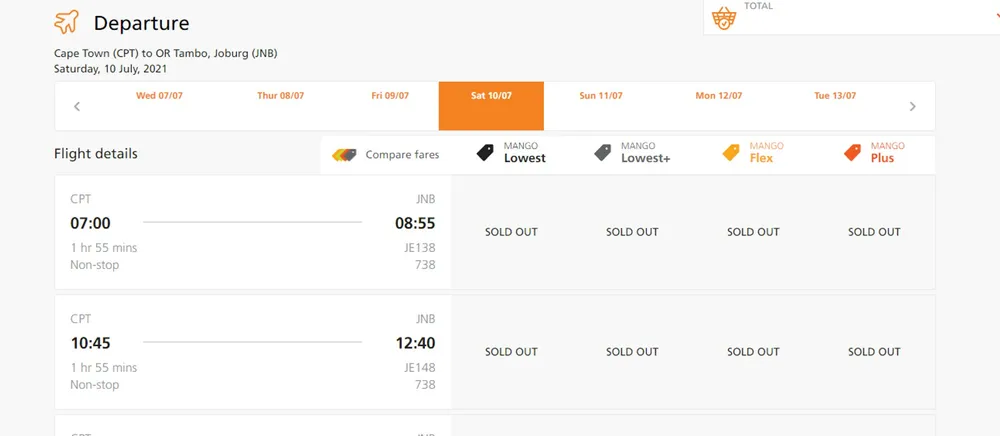The height and width of the screenshot is (436, 1000).
Task: Go to previous dates with left arrow
Action: (77, 106)
